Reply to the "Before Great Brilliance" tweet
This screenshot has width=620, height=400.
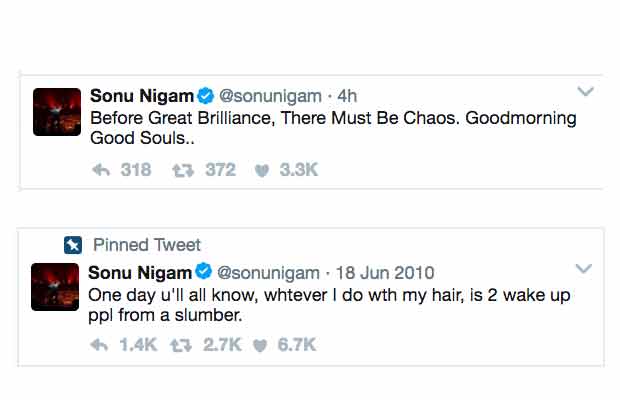tap(100, 171)
